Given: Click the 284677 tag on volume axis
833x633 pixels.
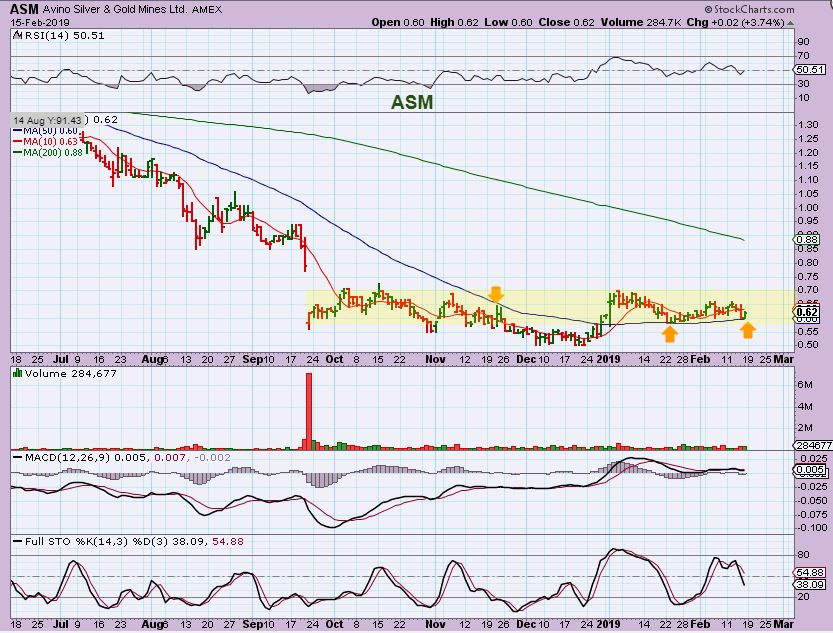Looking at the screenshot, I should (x=813, y=445).
